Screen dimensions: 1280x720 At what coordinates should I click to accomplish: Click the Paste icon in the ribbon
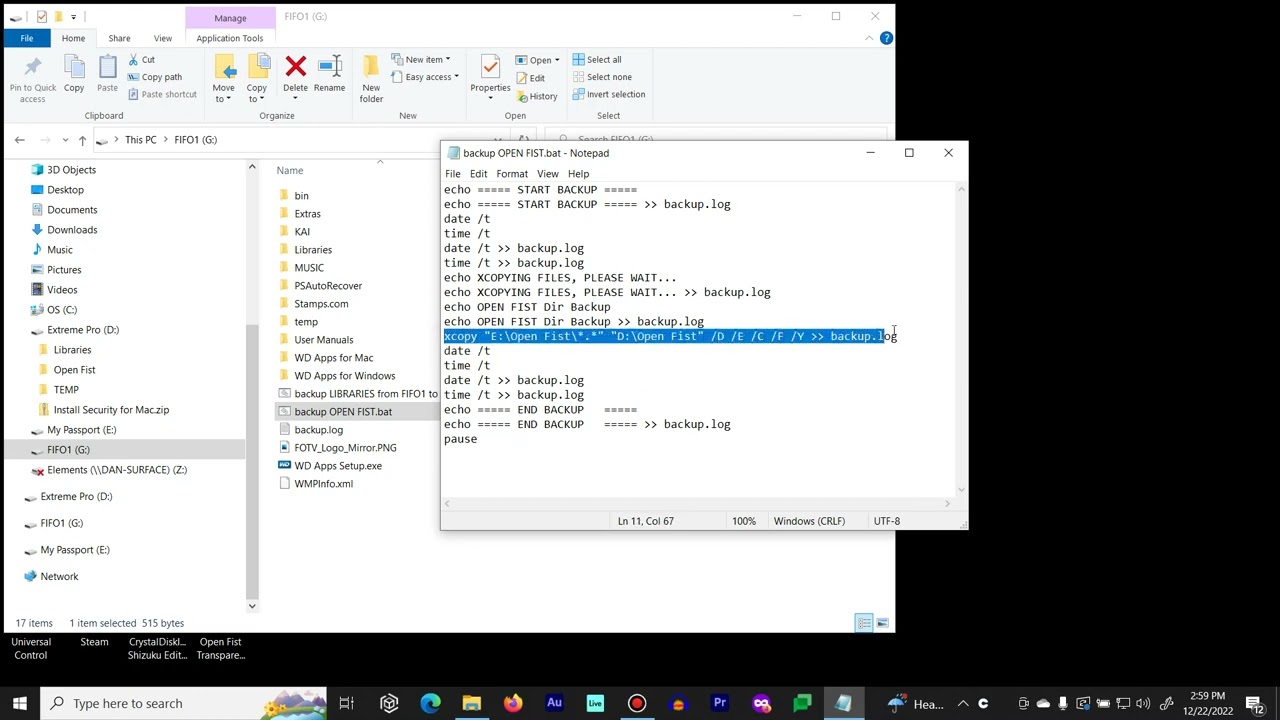(107, 68)
